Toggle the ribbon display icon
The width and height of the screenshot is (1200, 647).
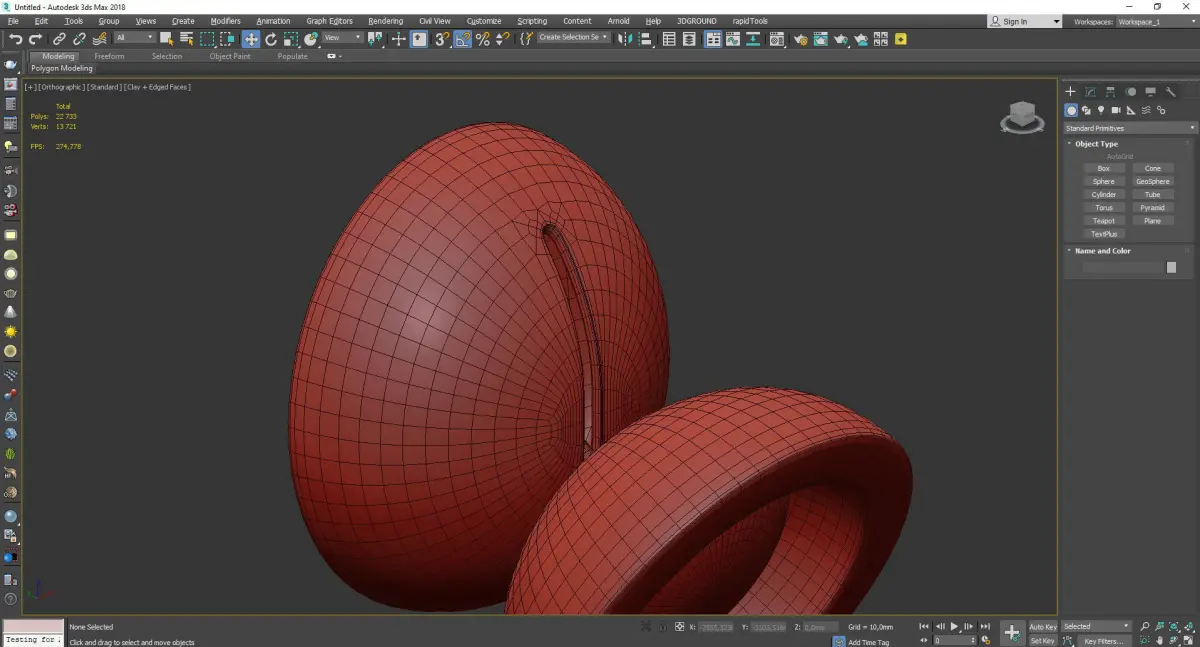click(x=712, y=39)
